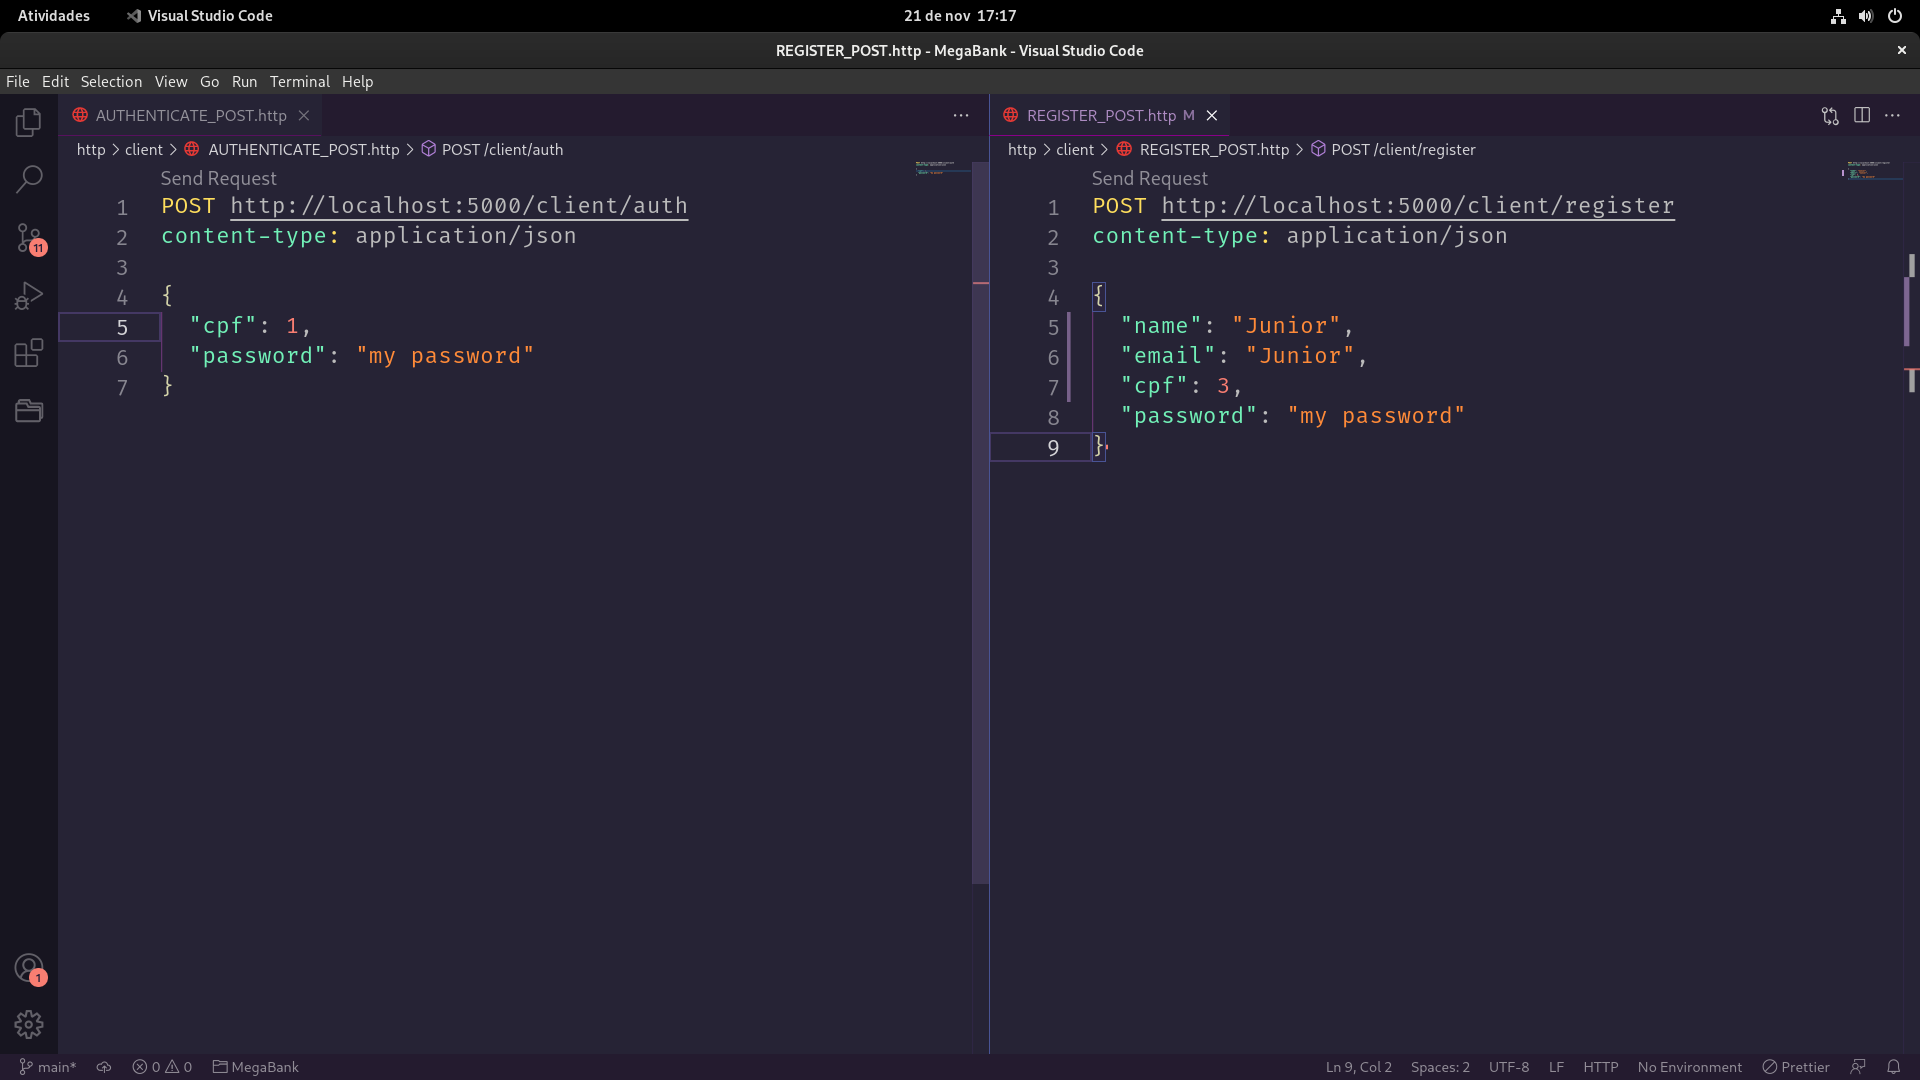1920x1080 pixels.
Task: Switch to AUTHENTICATE_POST.http tab
Action: pyautogui.click(x=190, y=116)
